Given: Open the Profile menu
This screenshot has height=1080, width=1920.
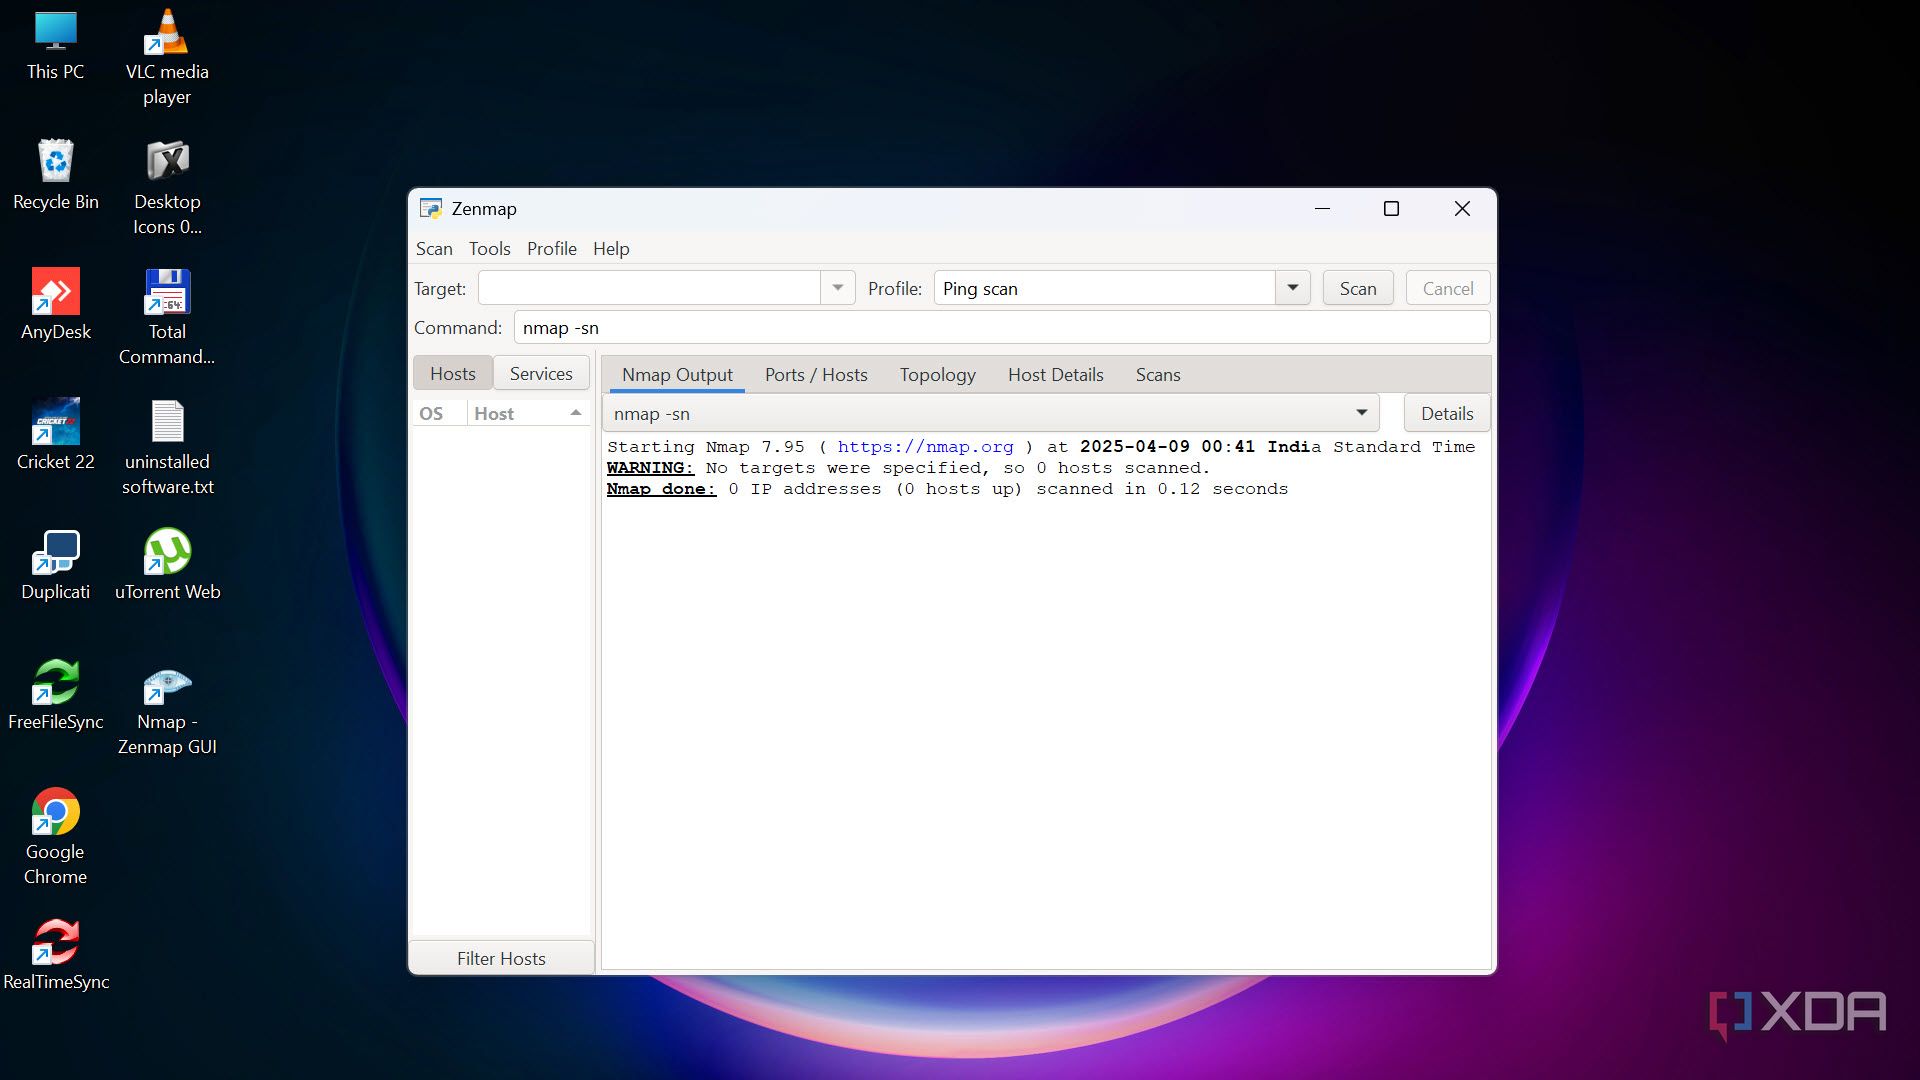Looking at the screenshot, I should pyautogui.click(x=551, y=249).
